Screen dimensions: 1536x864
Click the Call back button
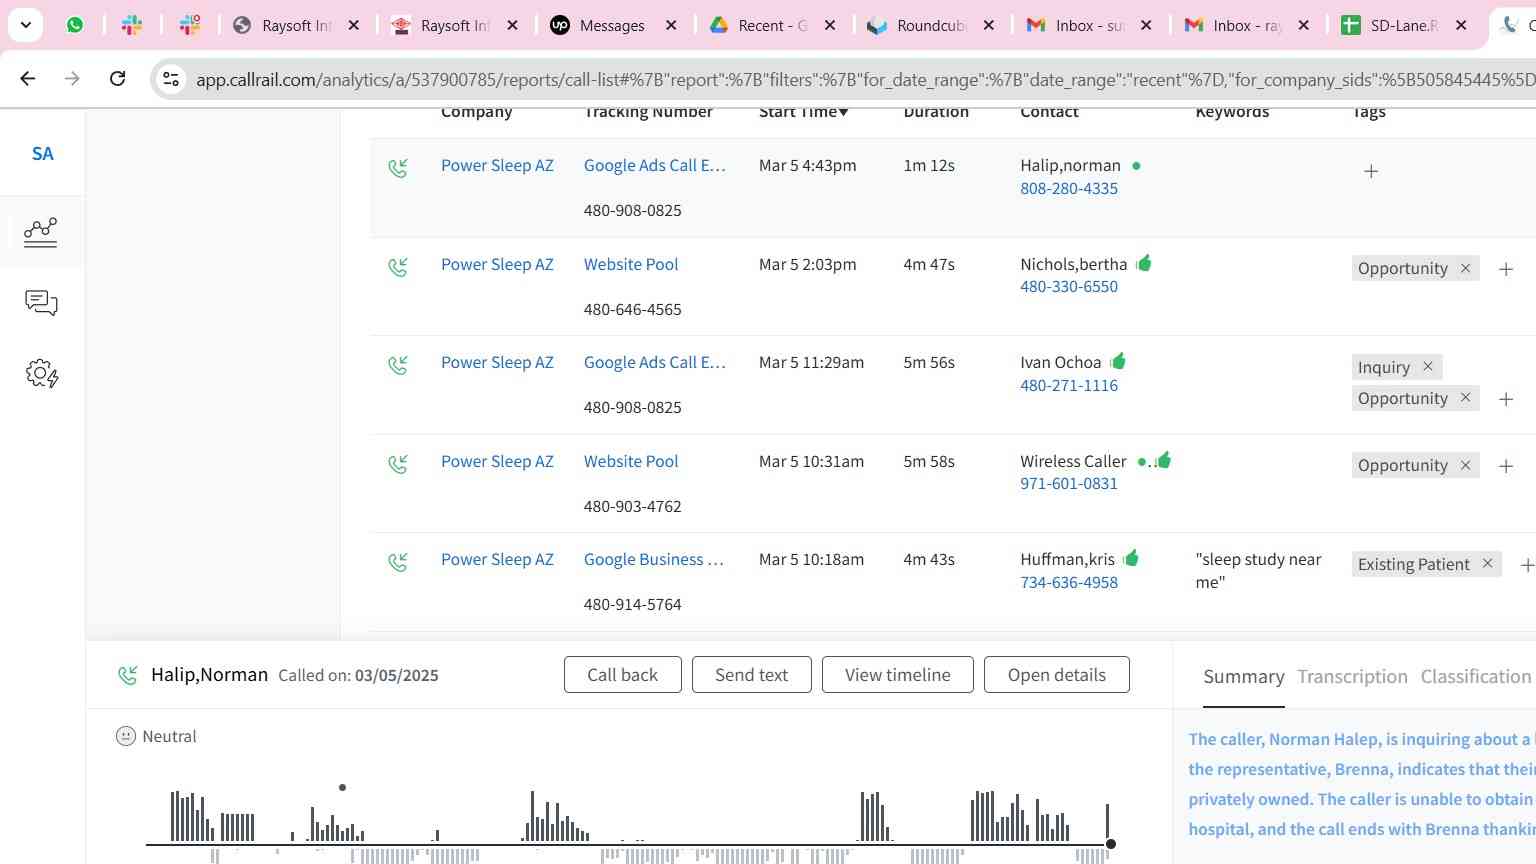coord(623,675)
